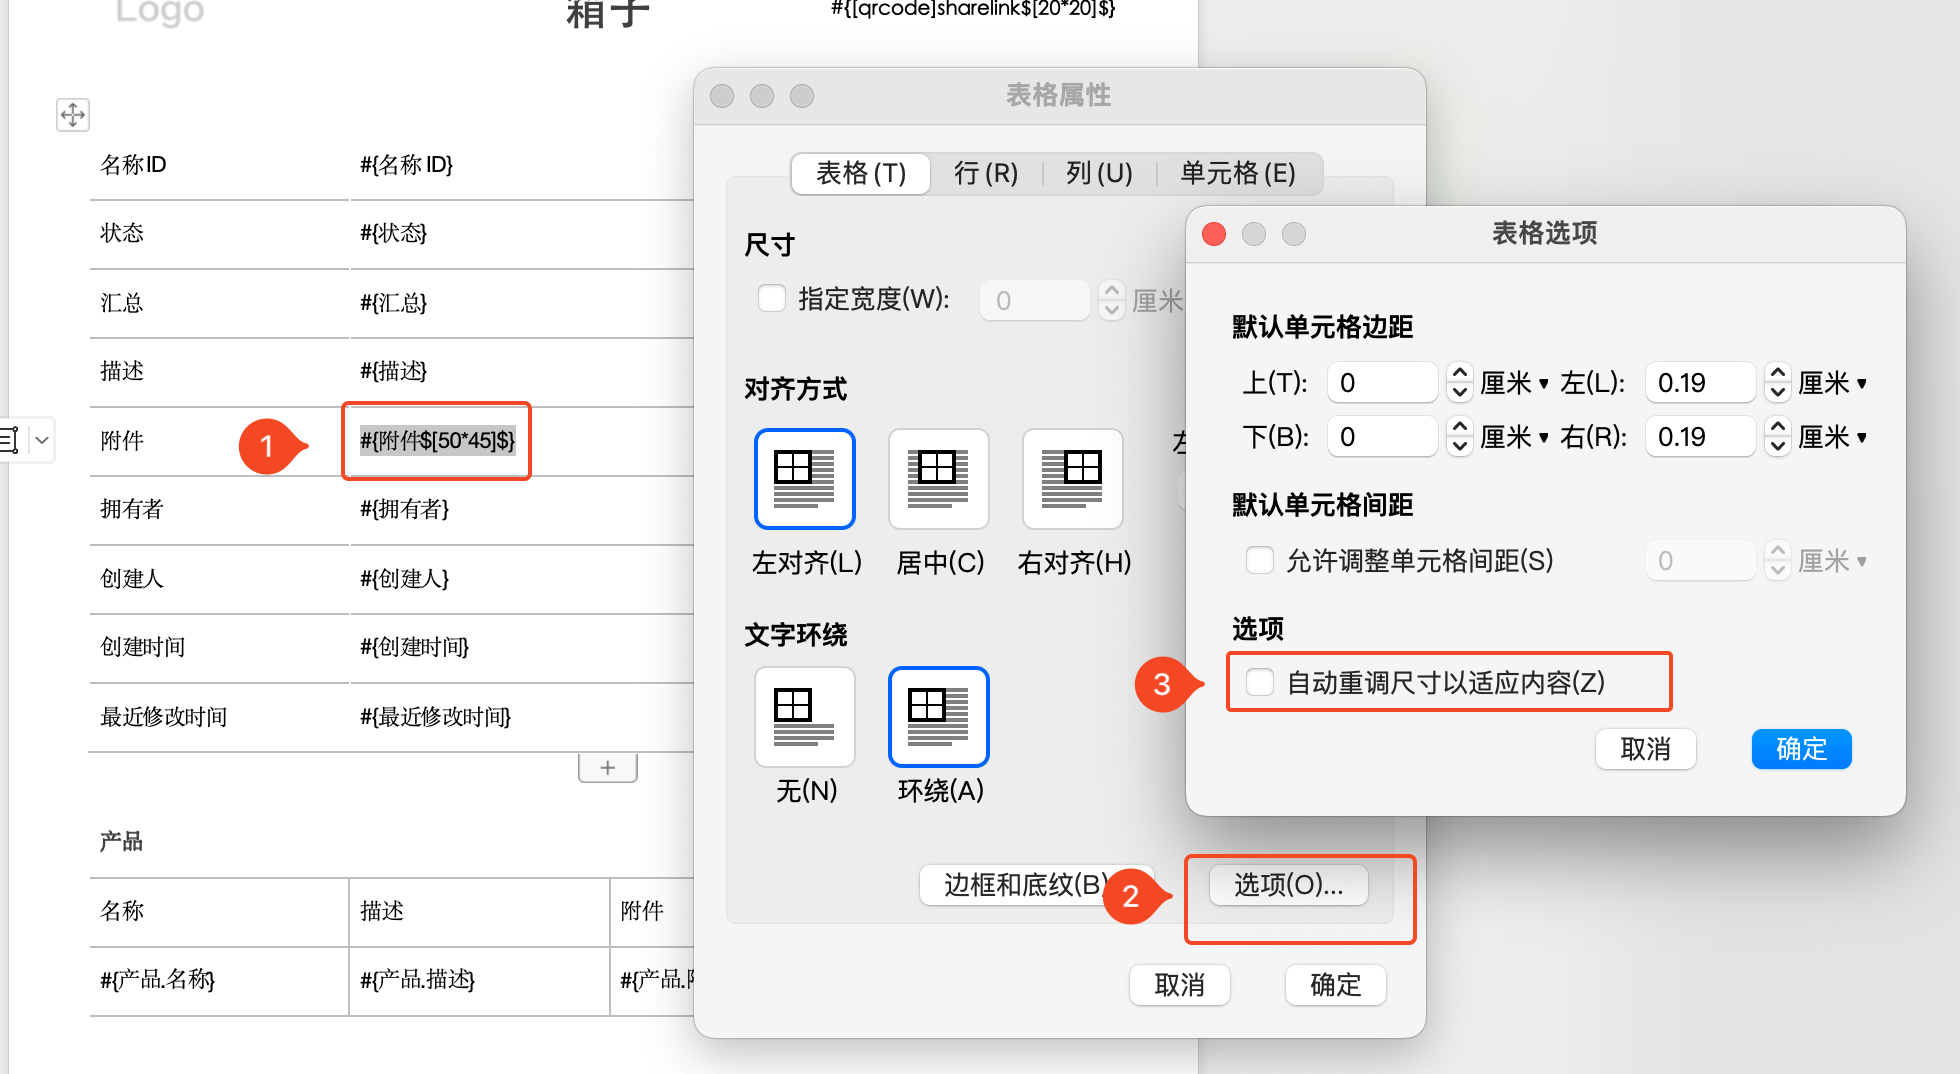Click the specified width input field
The image size is (1960, 1074).
1034,300
